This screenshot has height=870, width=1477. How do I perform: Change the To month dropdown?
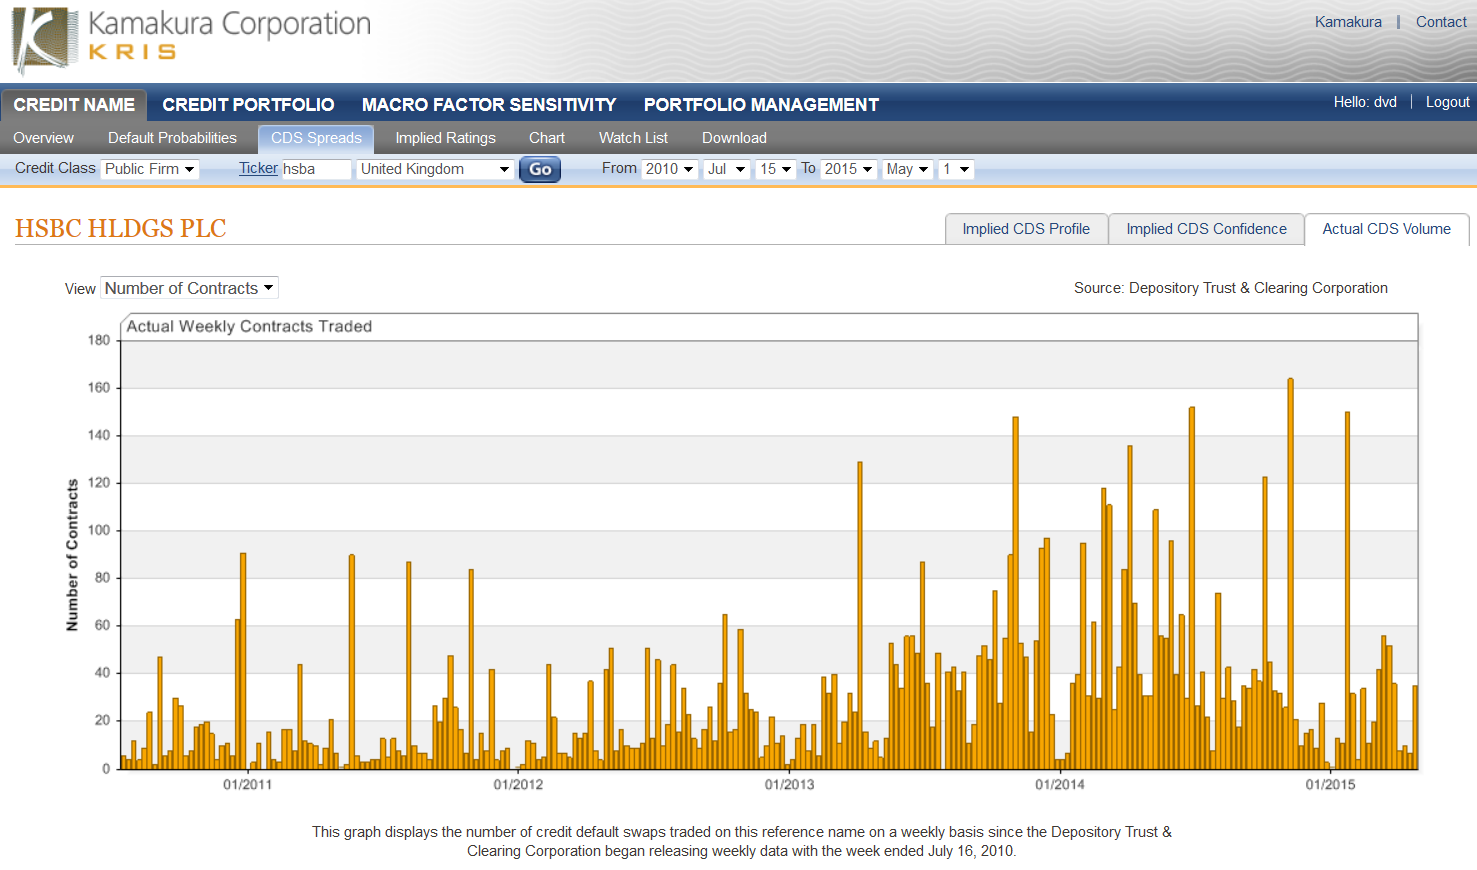coord(906,168)
